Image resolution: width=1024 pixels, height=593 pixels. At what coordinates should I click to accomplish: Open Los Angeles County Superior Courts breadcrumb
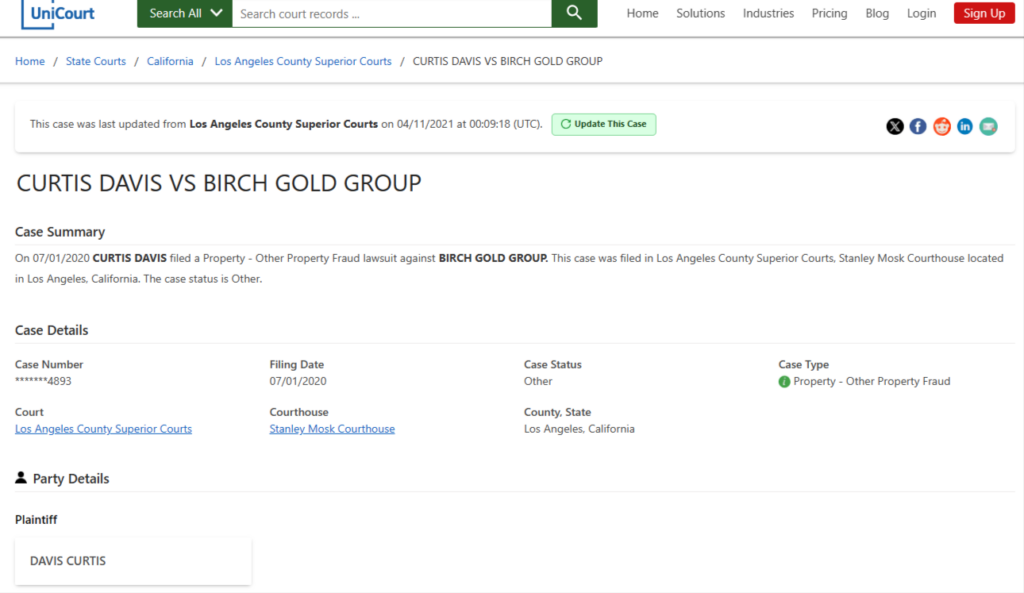coord(303,61)
